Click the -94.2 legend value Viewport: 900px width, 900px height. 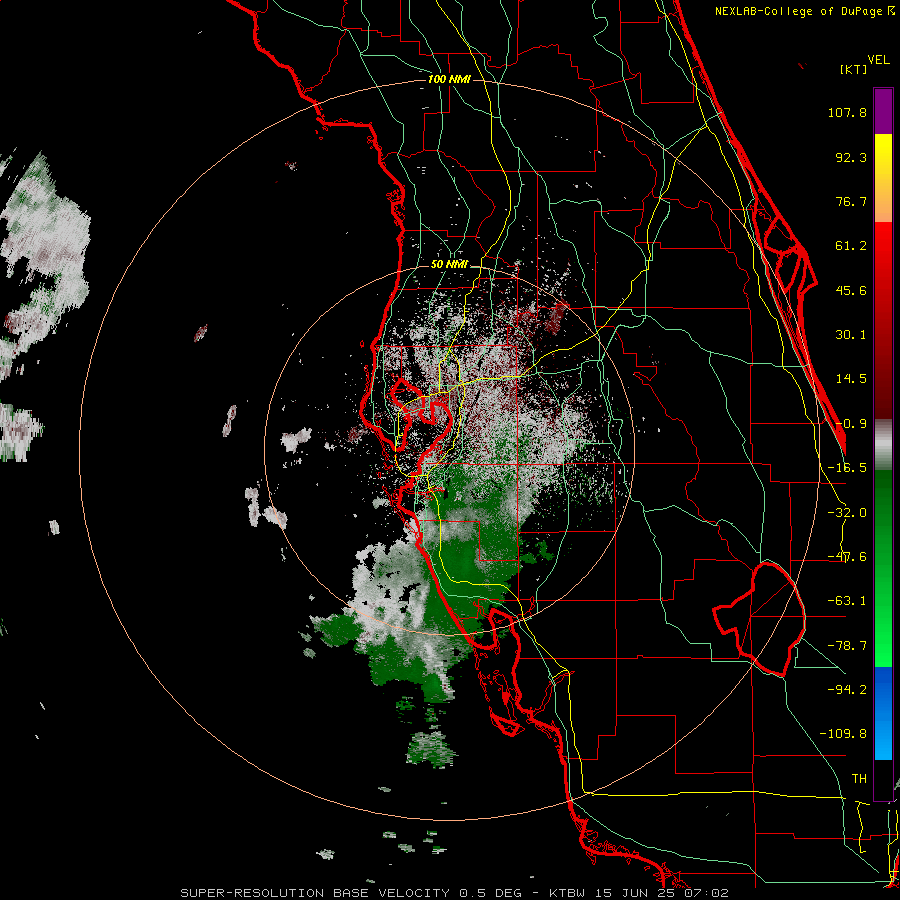coord(847,689)
